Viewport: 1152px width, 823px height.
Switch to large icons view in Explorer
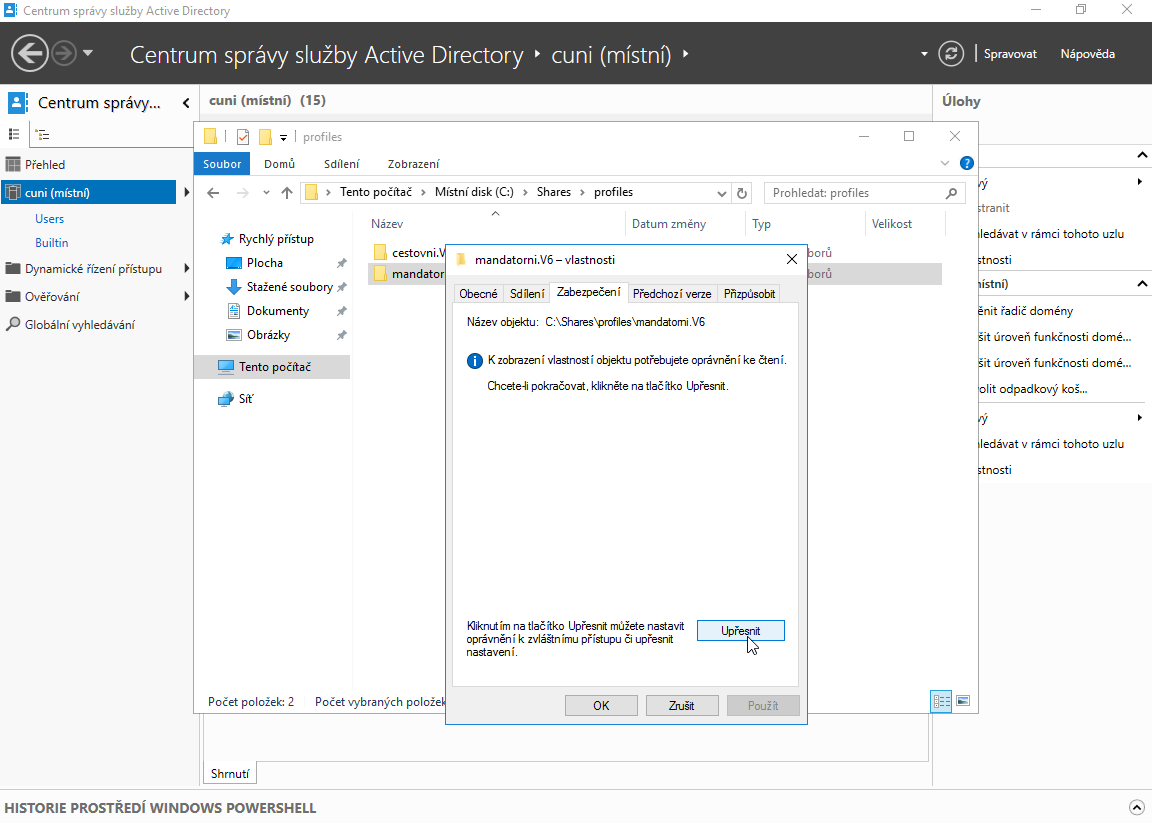pos(963,702)
